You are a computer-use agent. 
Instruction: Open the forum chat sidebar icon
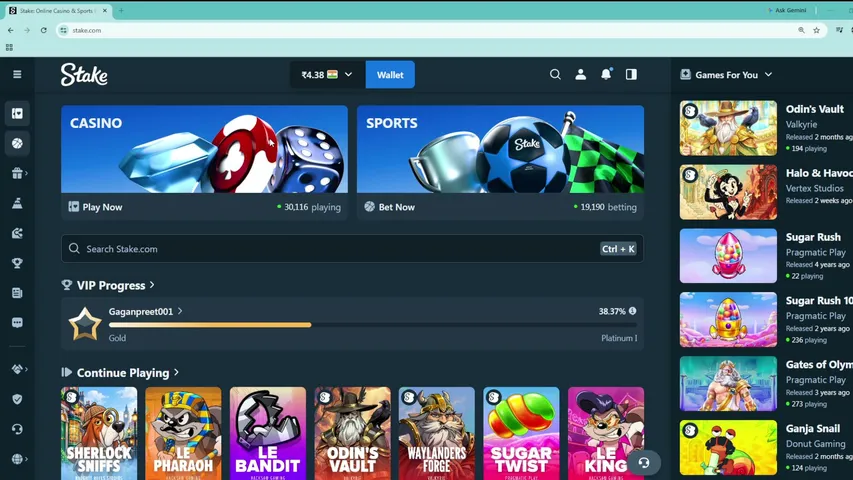coord(17,323)
